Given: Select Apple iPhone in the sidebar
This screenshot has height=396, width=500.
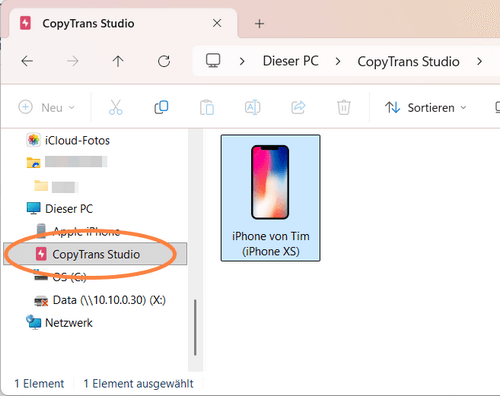Looking at the screenshot, I should pos(78,231).
